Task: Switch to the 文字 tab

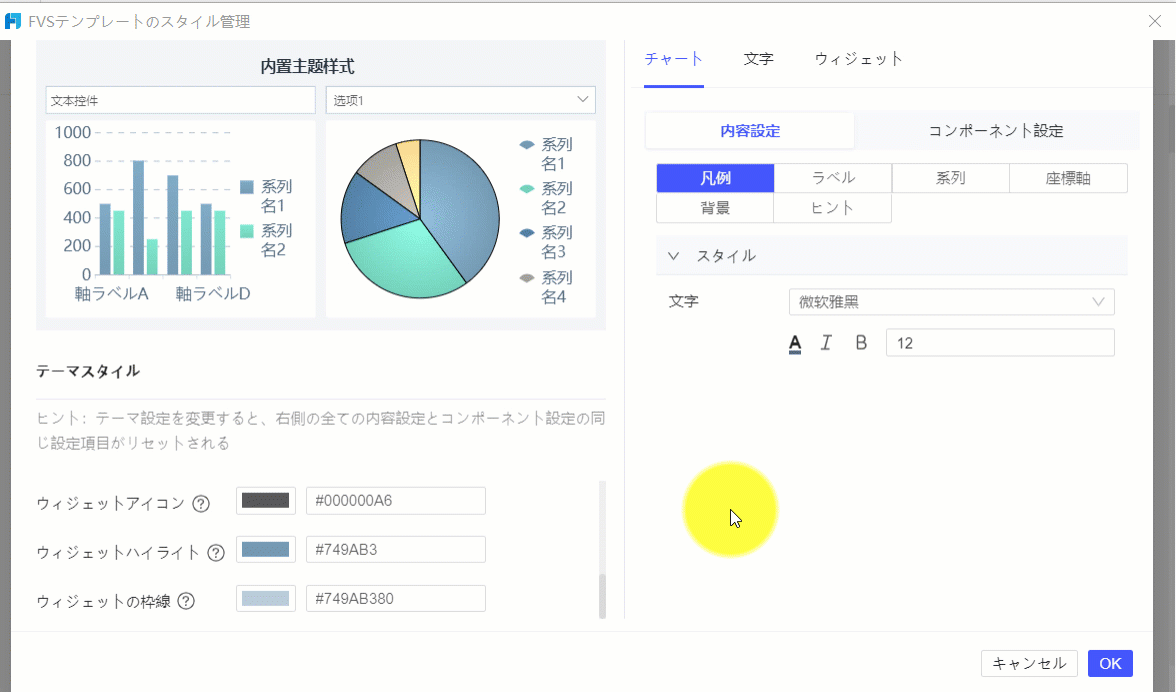Action: [758, 59]
